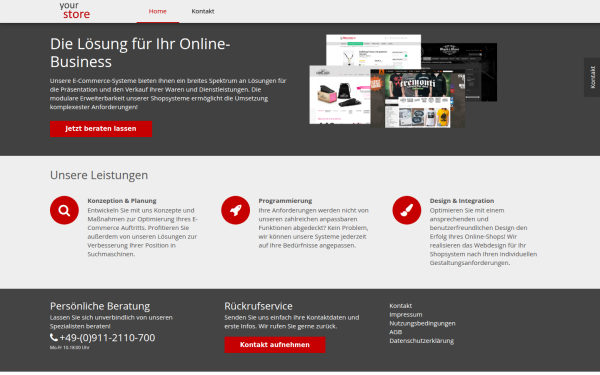Screen dimensions: 600x375
Task: Click the Persönliche Beratung heading
Action: point(100,306)
